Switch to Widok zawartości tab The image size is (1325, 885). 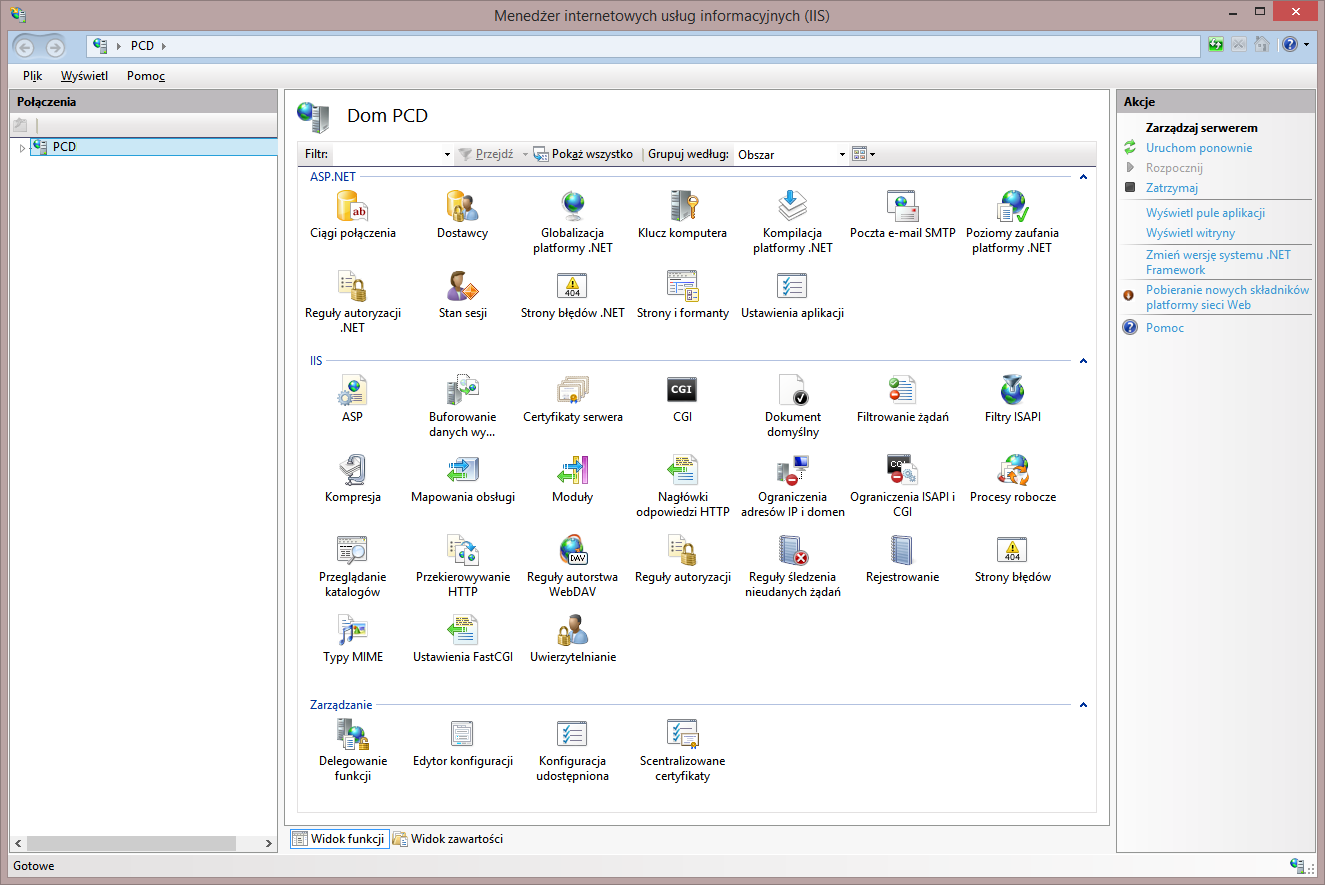(448, 839)
